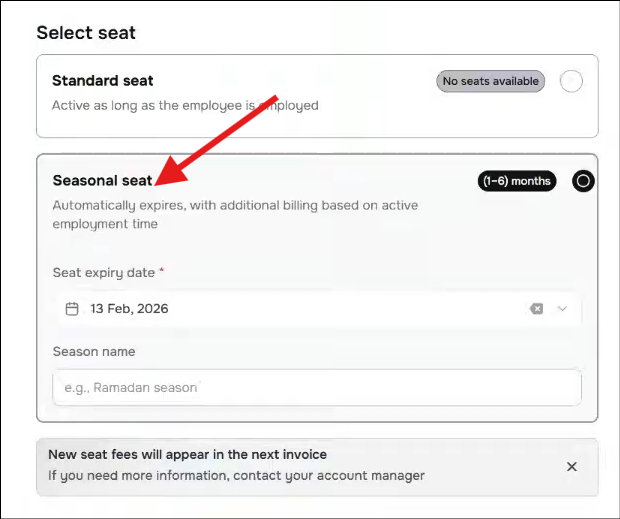The height and width of the screenshot is (519, 620).
Task: Click the Seasonal seat title
Action: (102, 180)
